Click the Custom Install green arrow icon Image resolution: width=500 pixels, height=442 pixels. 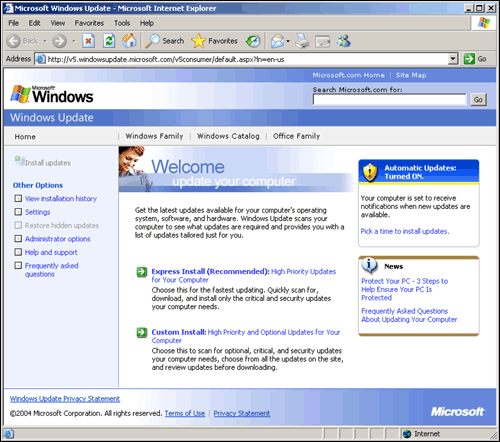pos(142,333)
